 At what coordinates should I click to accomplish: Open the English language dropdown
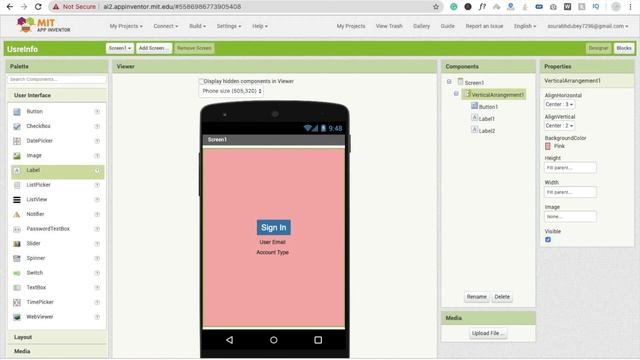click(x=525, y=26)
